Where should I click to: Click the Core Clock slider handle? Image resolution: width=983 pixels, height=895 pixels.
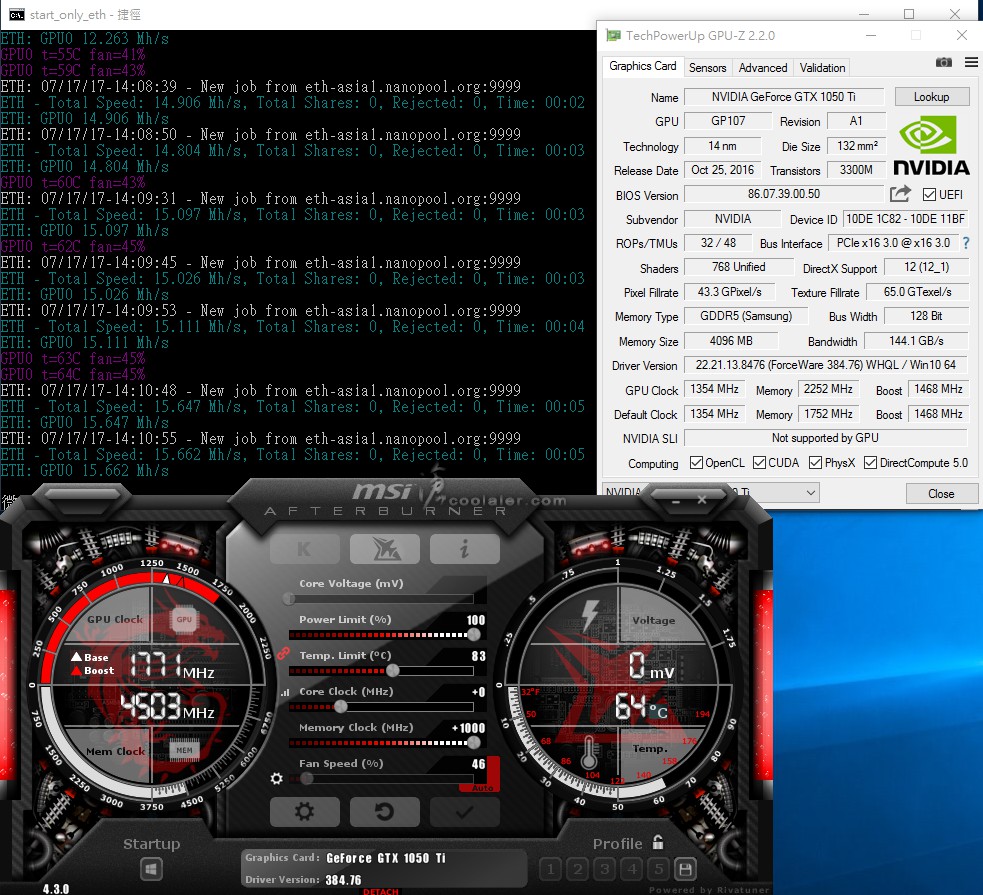coord(340,706)
